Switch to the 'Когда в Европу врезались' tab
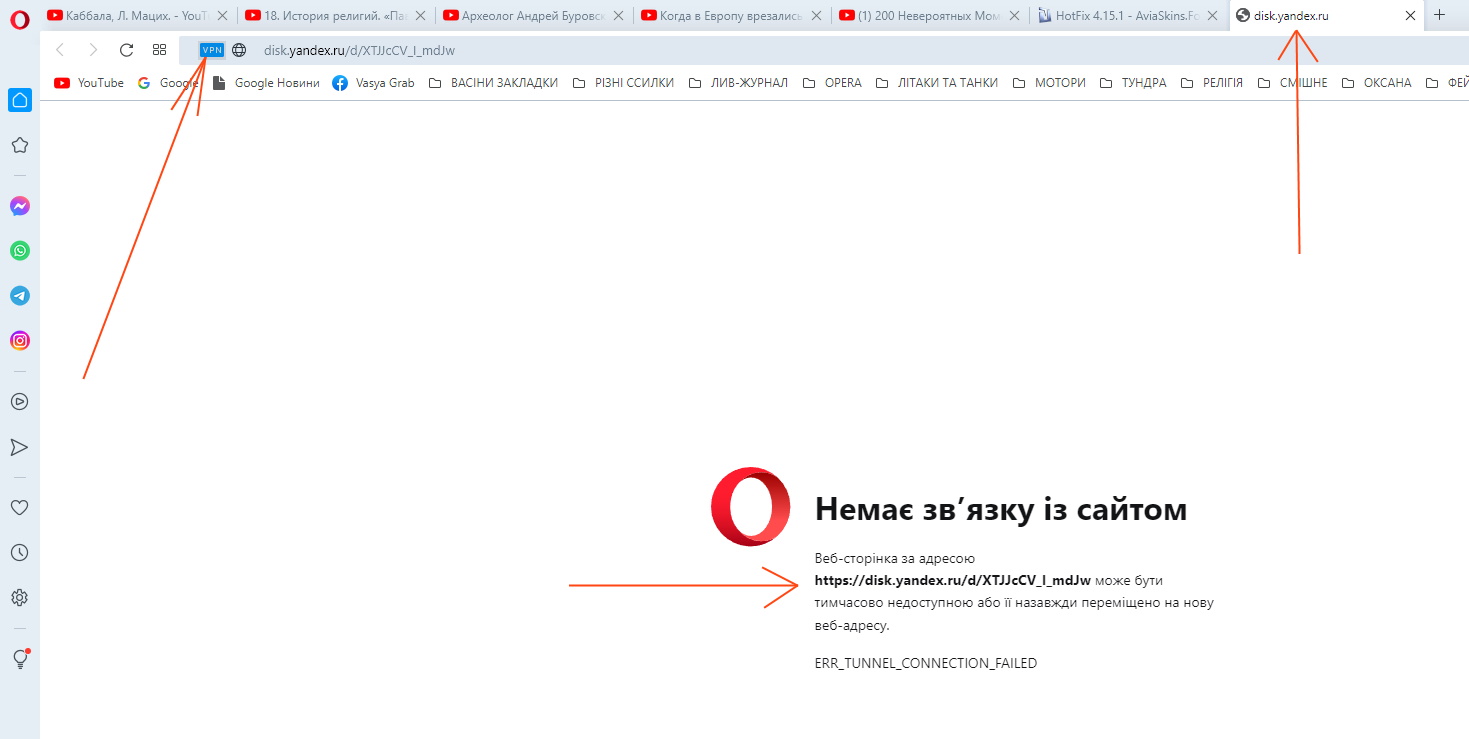Viewport: 1469px width, 739px height. click(x=732, y=15)
